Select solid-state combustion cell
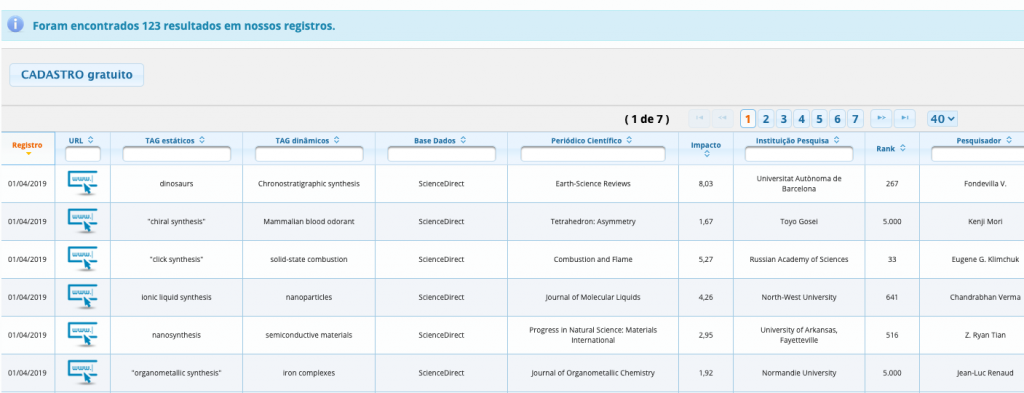The width and height of the screenshot is (1024, 393). [x=309, y=259]
